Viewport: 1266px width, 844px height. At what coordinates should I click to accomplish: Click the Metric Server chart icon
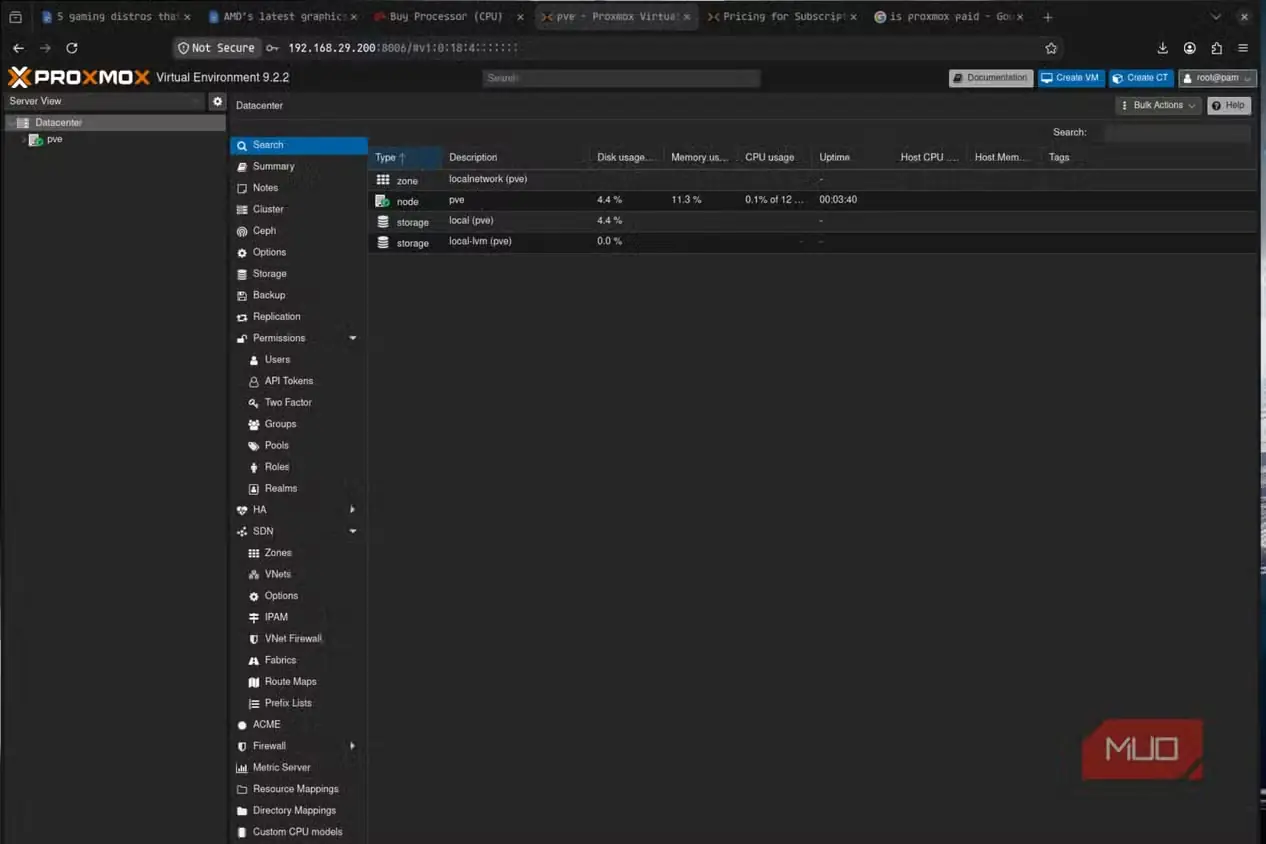tap(242, 768)
